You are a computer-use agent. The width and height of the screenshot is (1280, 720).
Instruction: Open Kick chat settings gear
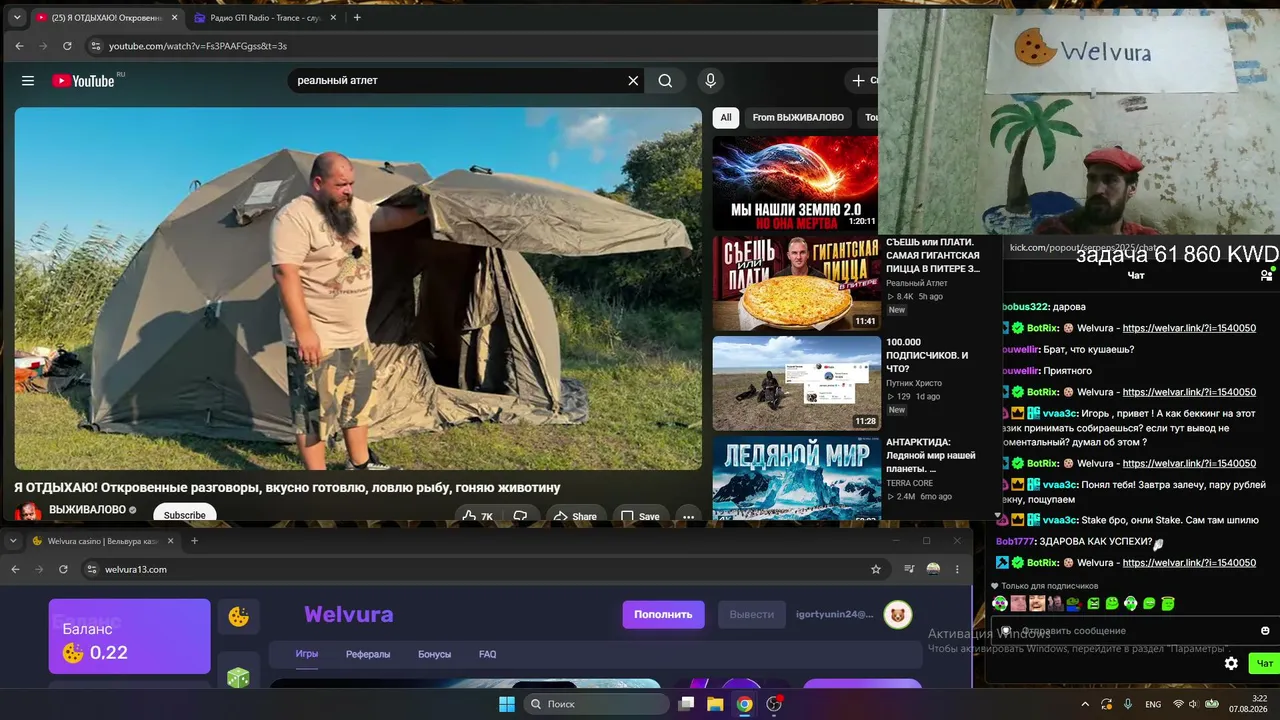[x=1231, y=663]
